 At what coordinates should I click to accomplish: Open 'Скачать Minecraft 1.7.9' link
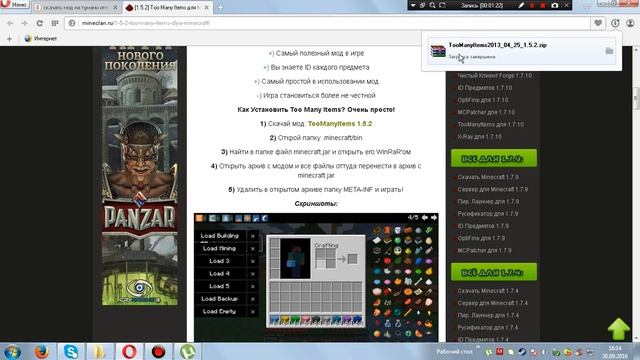[x=488, y=177]
